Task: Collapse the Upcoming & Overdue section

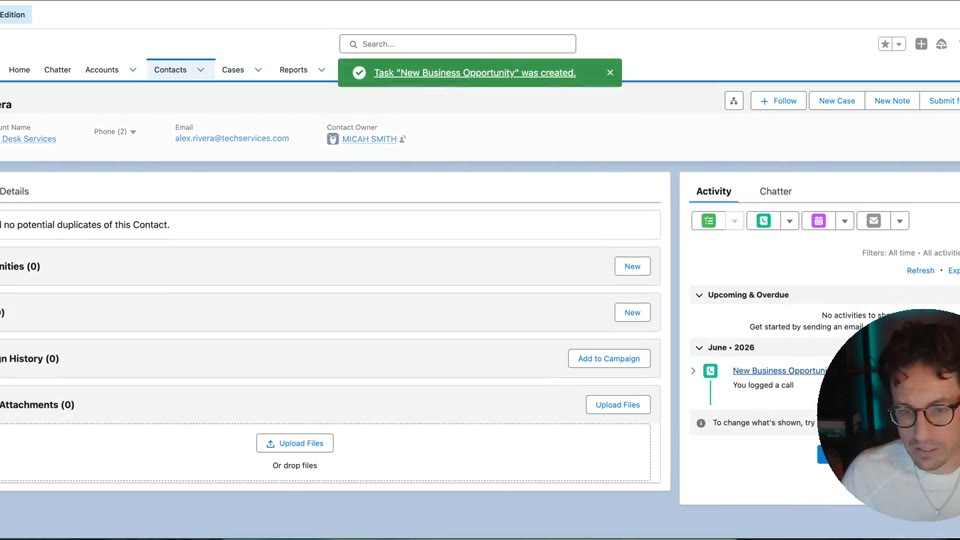Action: pos(699,295)
